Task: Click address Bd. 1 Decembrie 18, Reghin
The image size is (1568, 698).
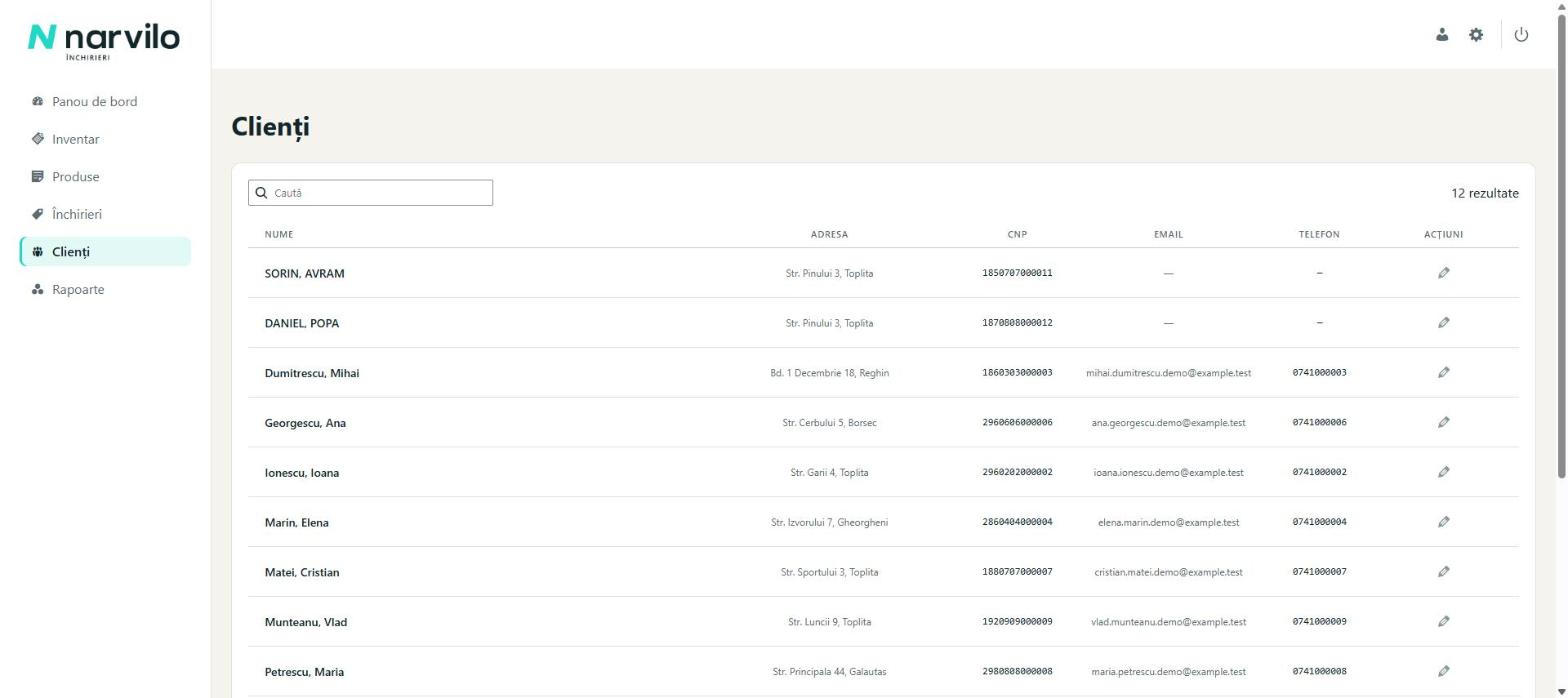Action: [829, 373]
